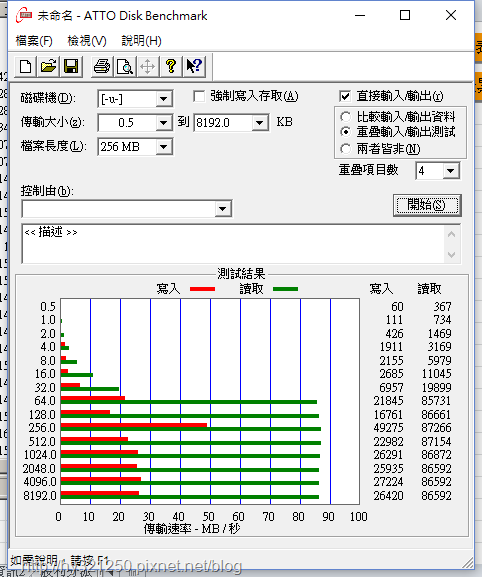482x577 pixels.
Task: Print results using the printer icon
Action: pyautogui.click(x=102, y=67)
